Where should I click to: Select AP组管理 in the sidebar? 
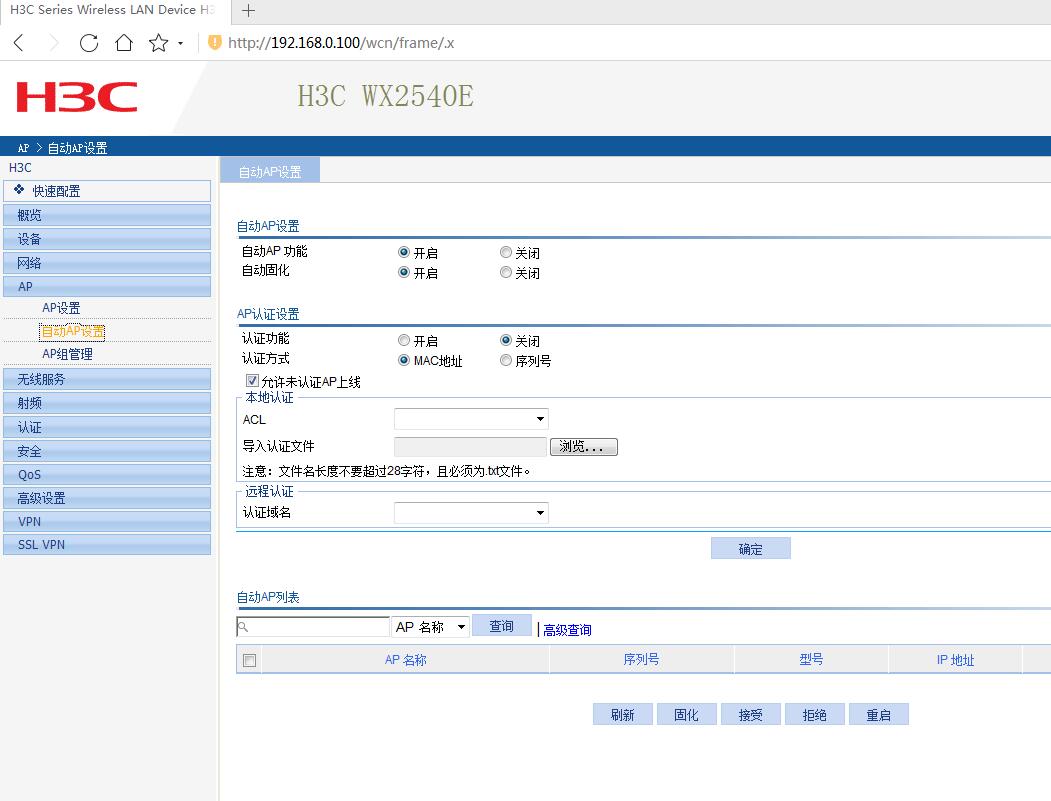point(67,354)
